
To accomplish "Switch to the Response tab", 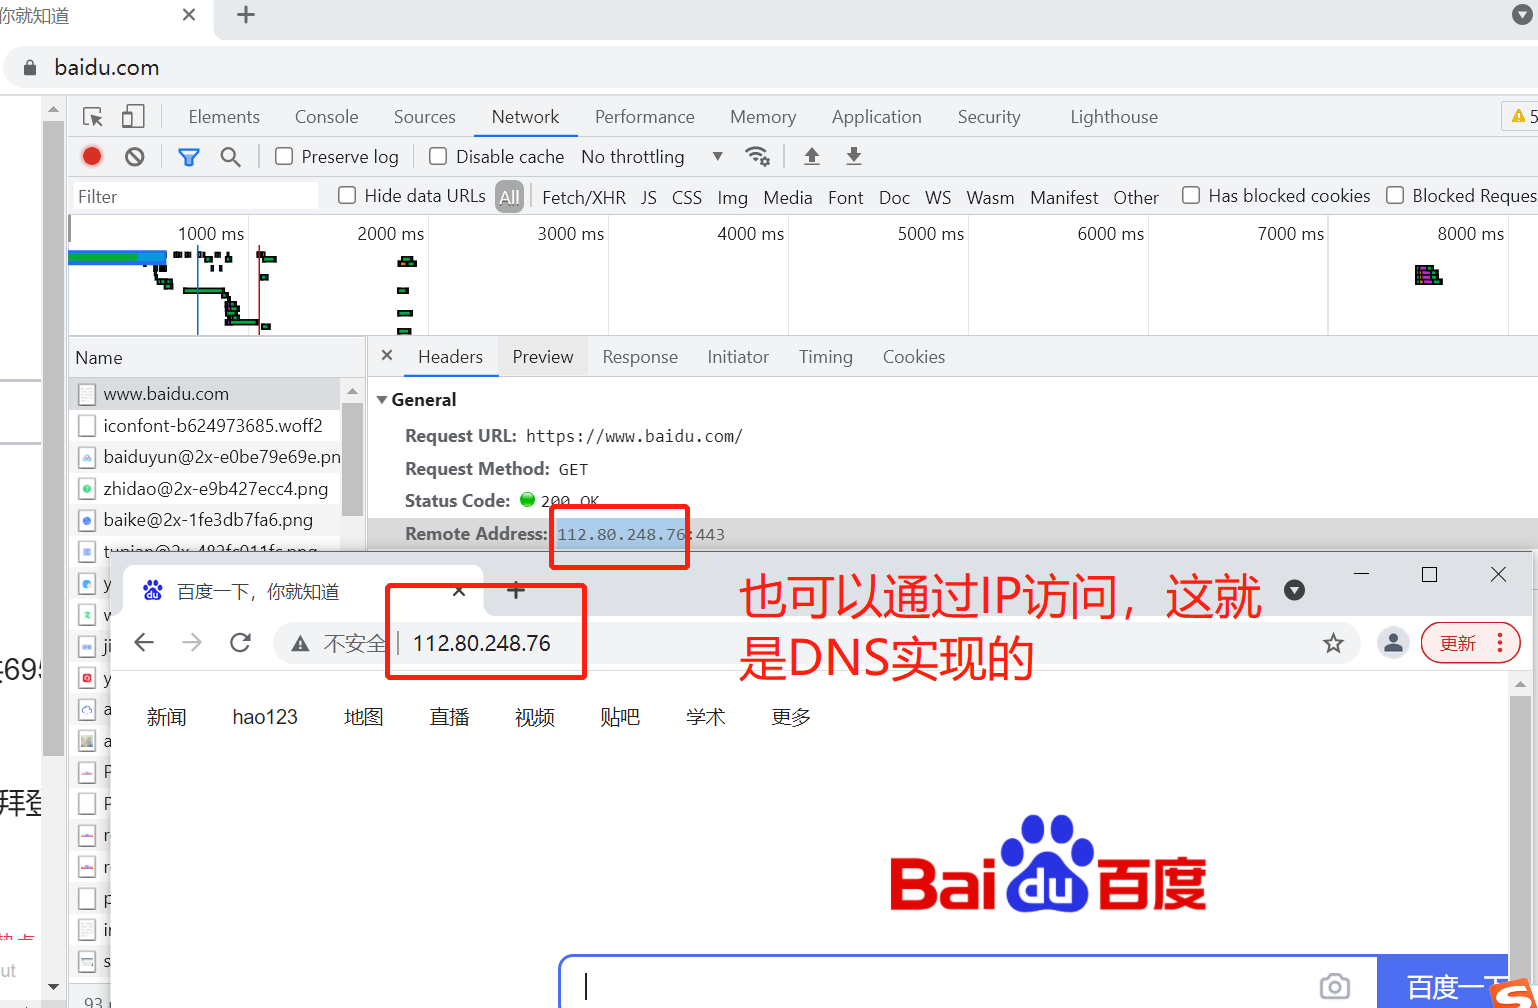I will click(x=640, y=357).
